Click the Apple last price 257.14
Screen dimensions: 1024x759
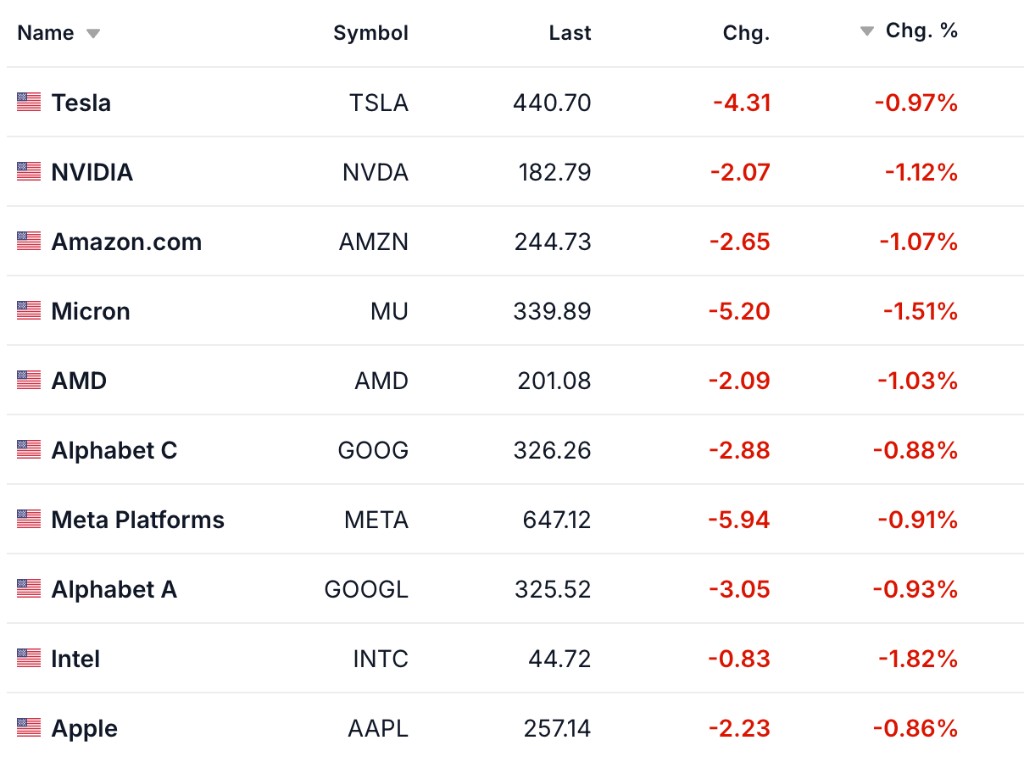(557, 728)
